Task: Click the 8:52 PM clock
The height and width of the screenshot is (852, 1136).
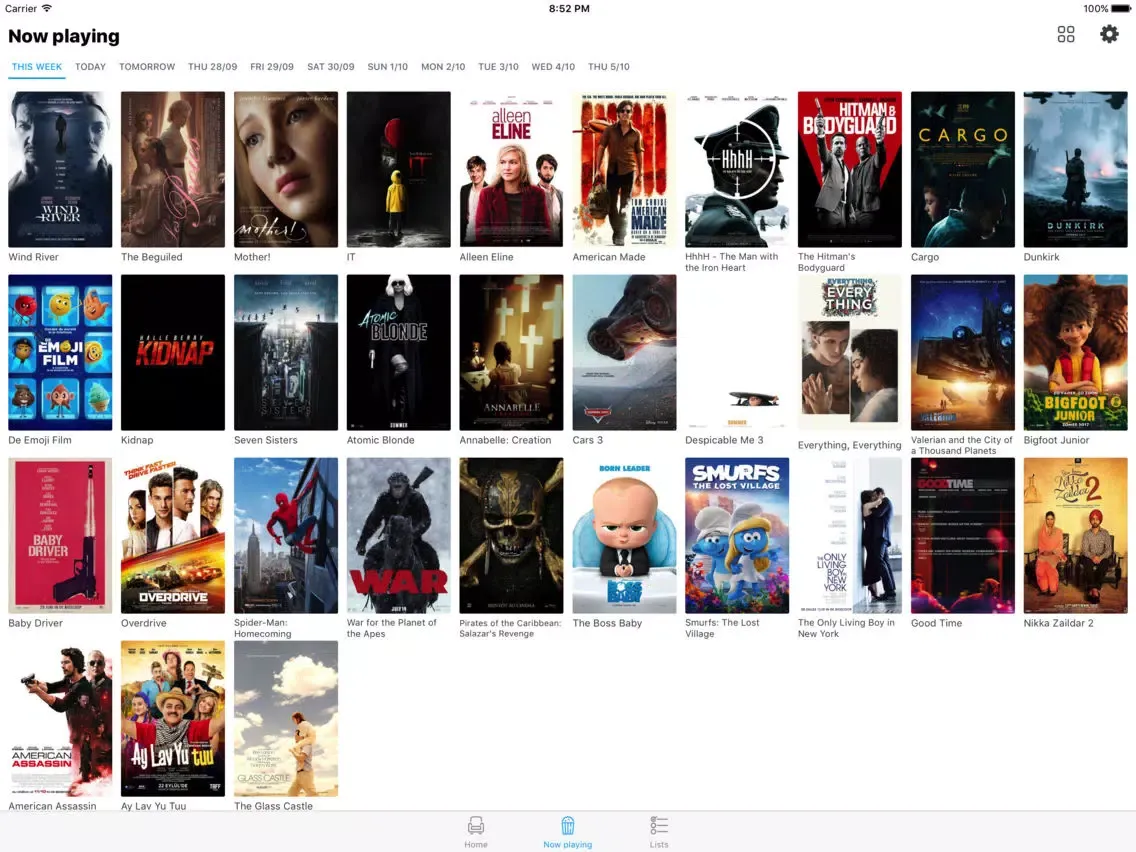Action: pos(569,9)
